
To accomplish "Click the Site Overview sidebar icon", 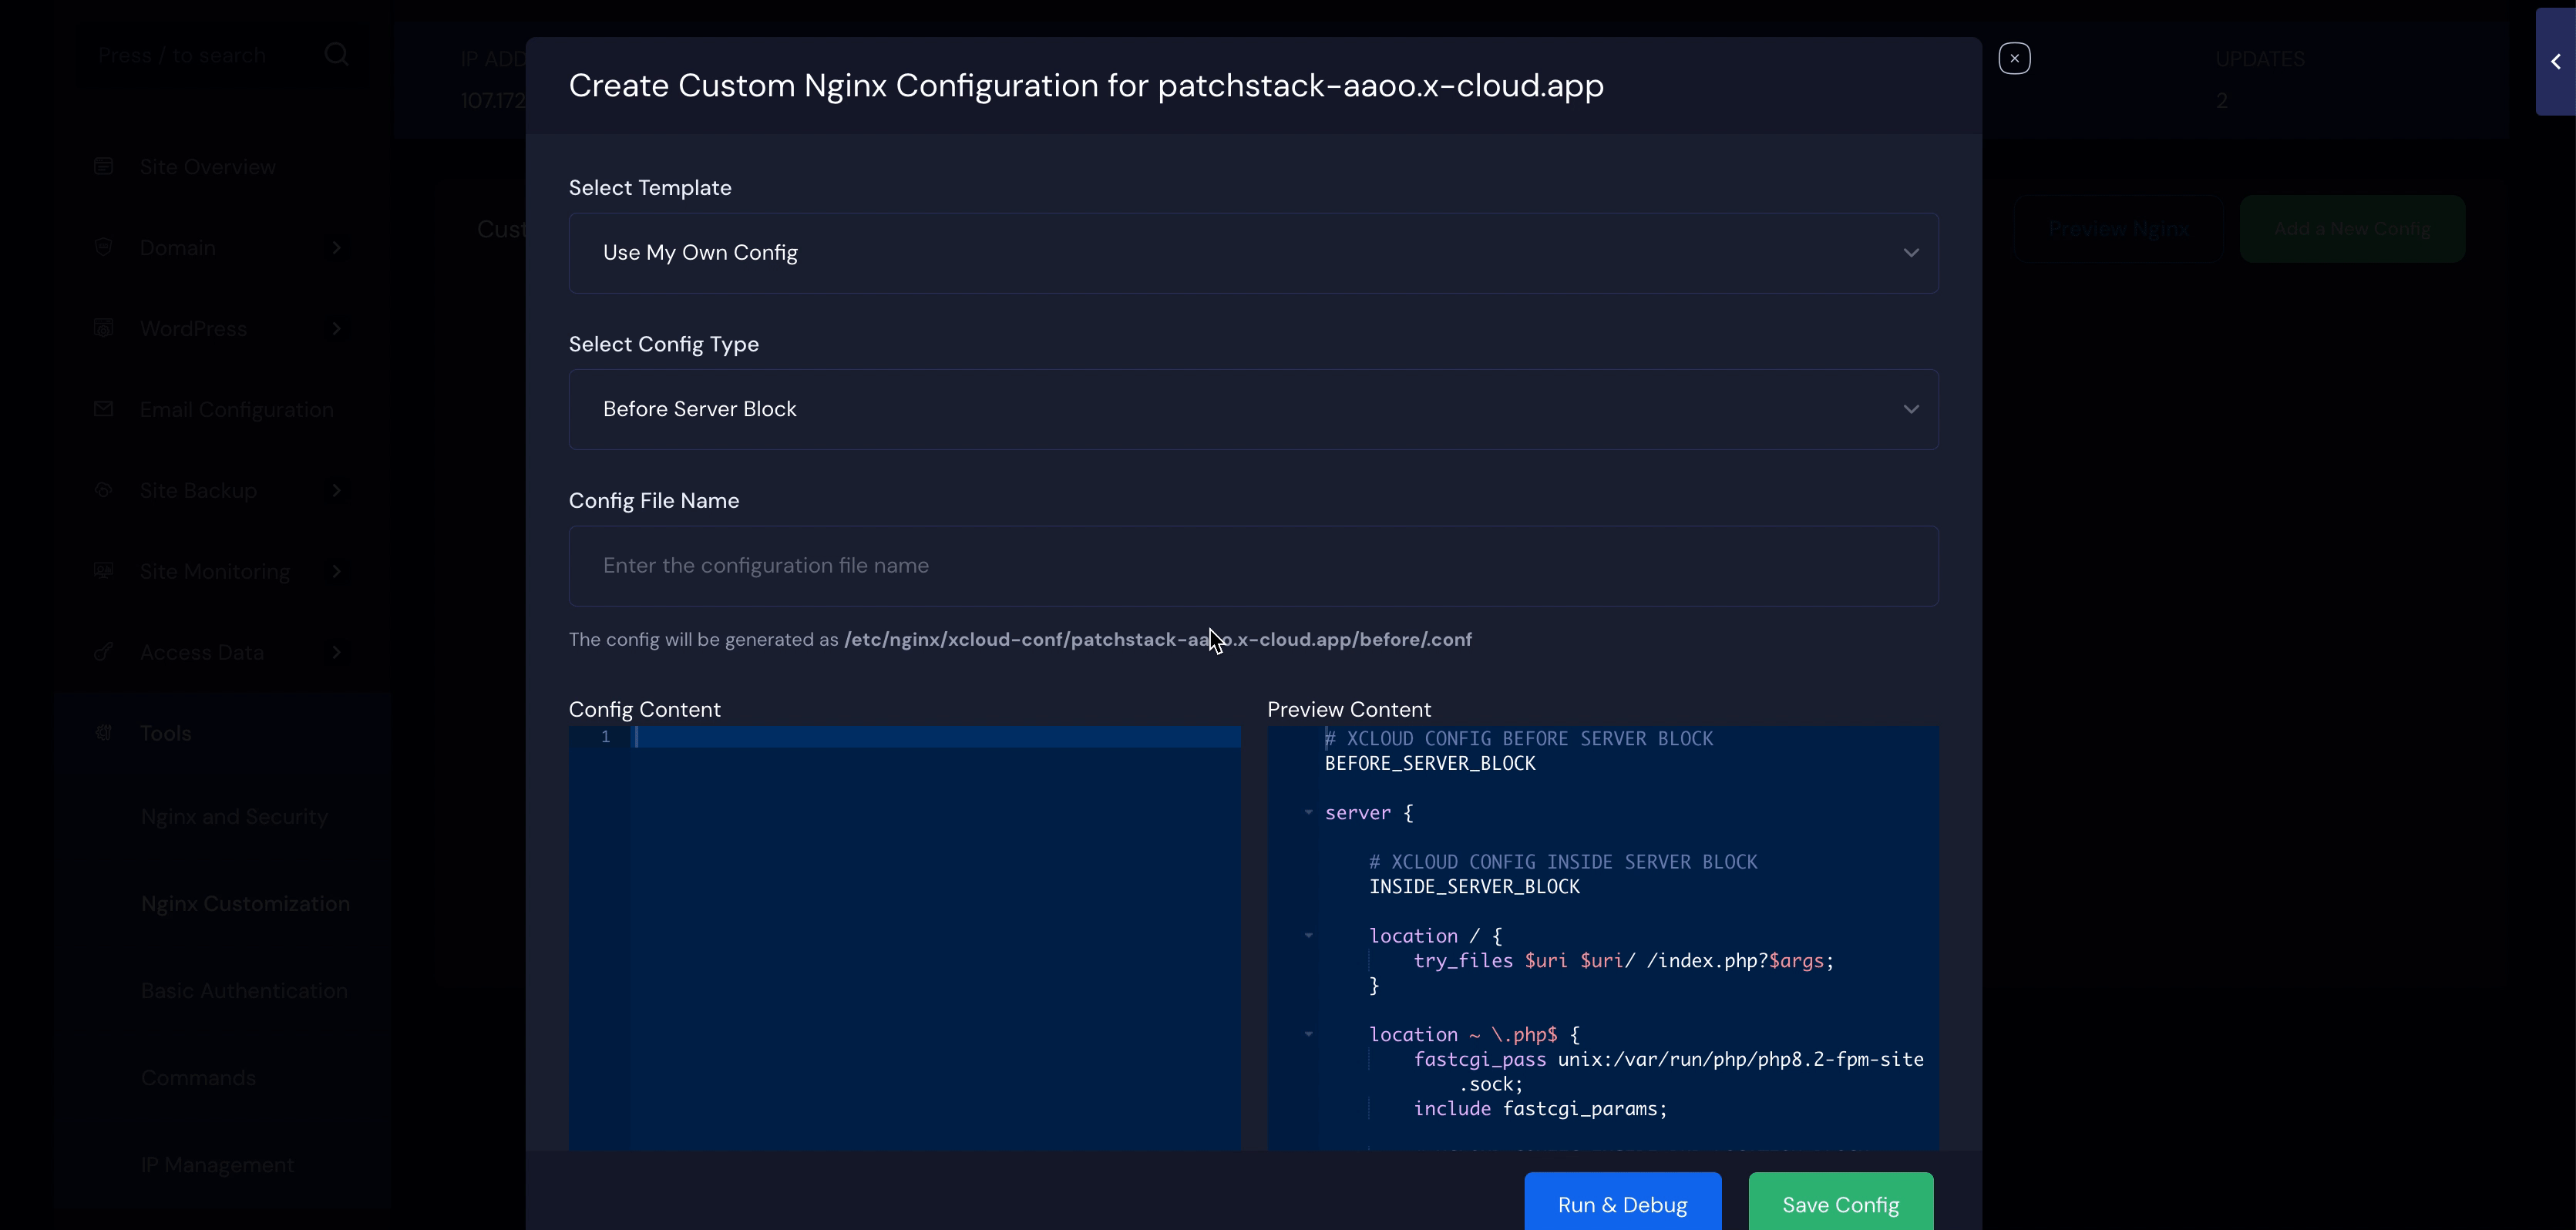I will [103, 166].
